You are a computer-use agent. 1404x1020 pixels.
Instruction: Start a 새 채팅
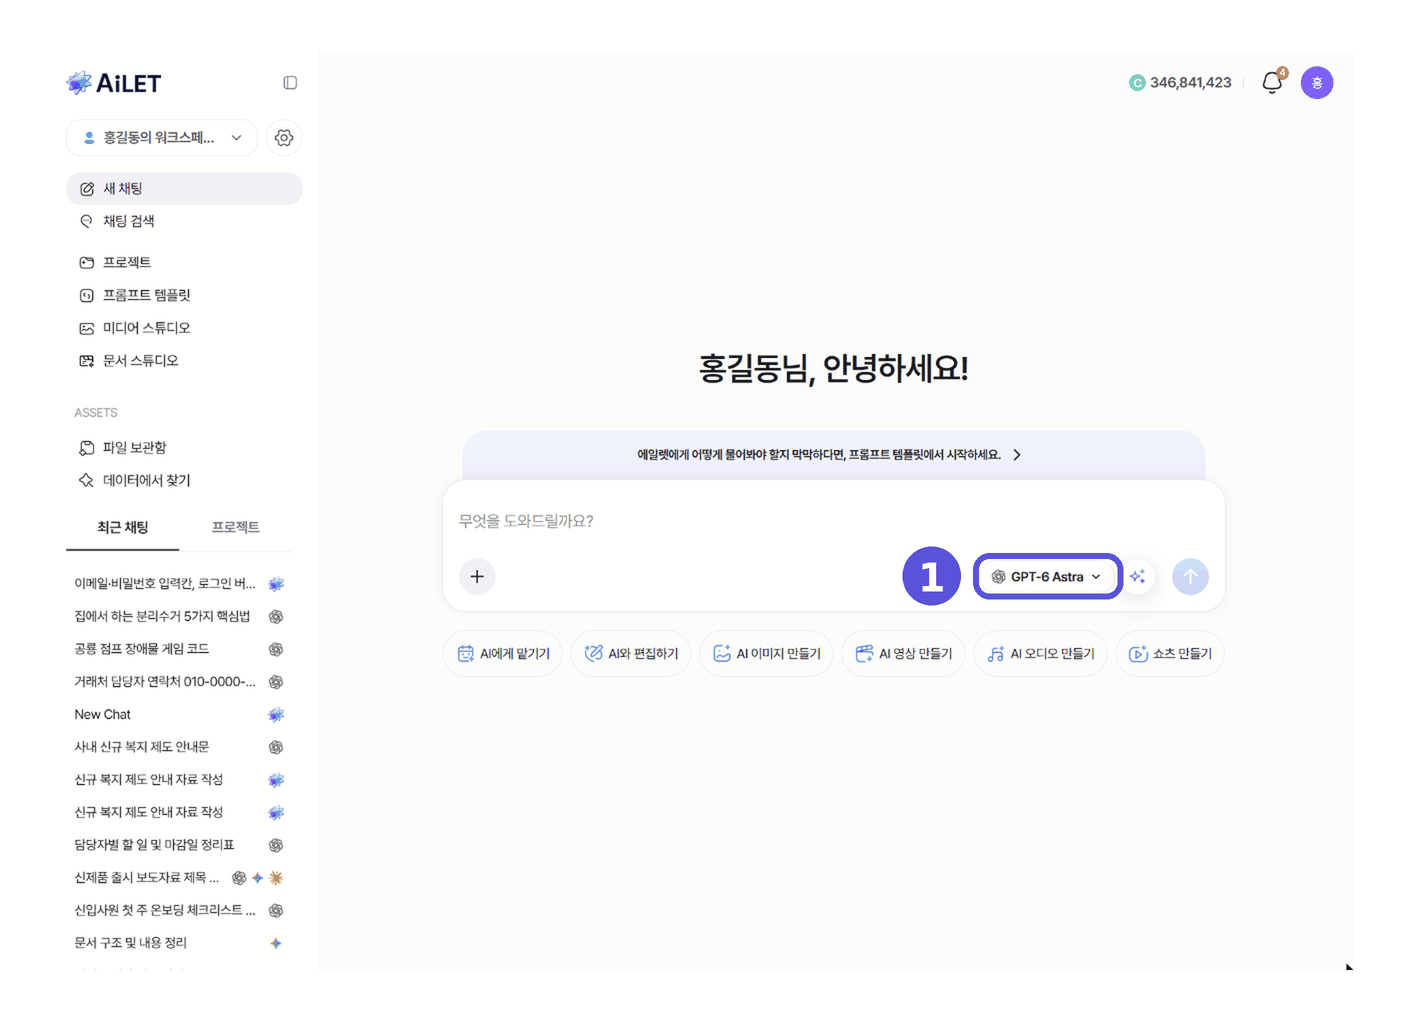coord(184,189)
